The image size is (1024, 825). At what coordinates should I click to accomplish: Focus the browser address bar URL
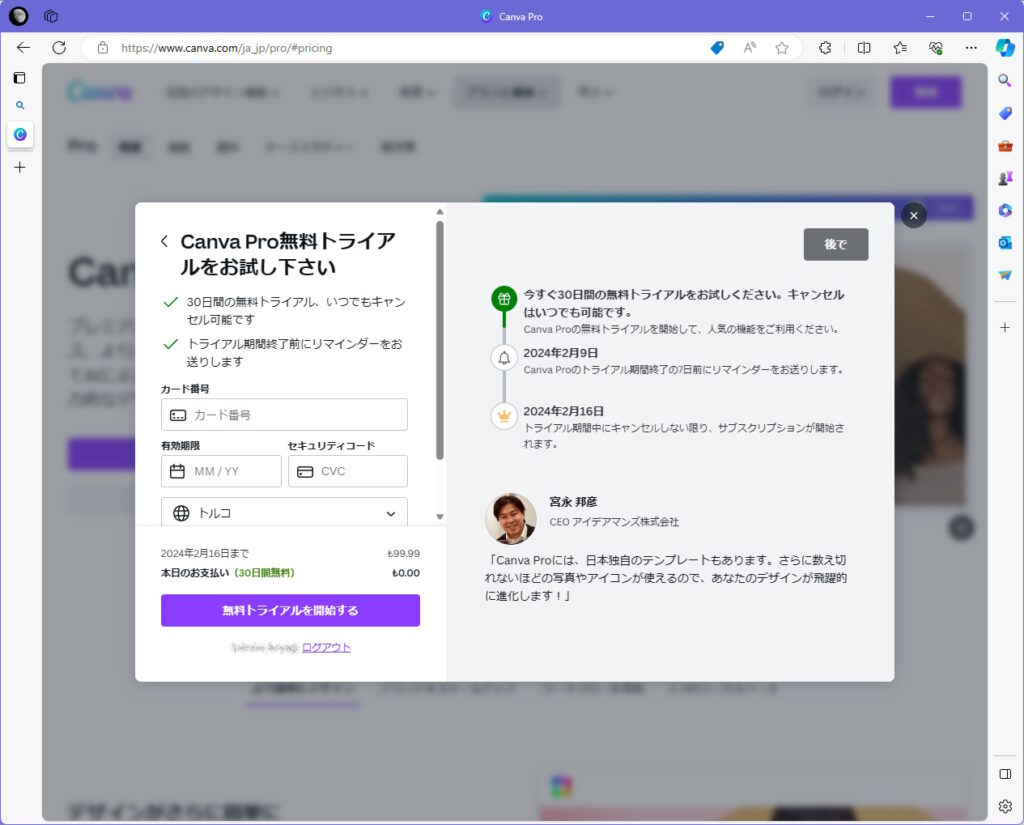pyautogui.click(x=227, y=48)
